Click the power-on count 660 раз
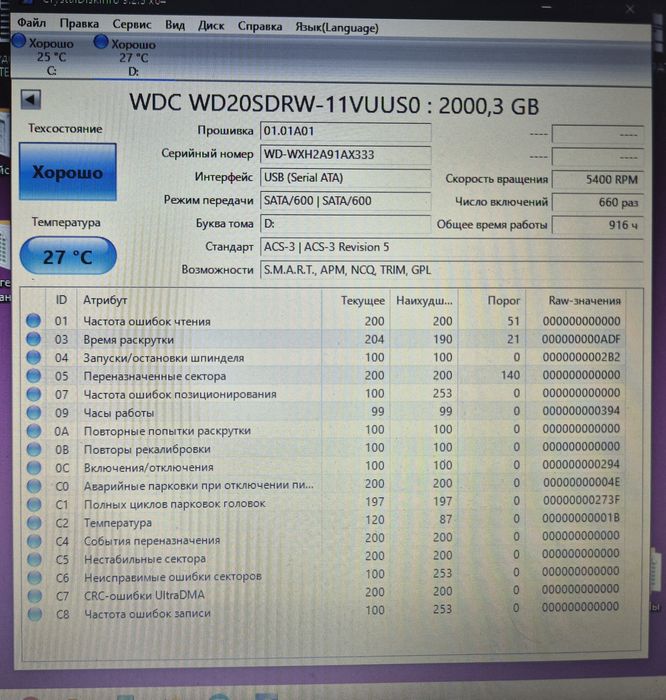The height and width of the screenshot is (700, 666). click(598, 202)
